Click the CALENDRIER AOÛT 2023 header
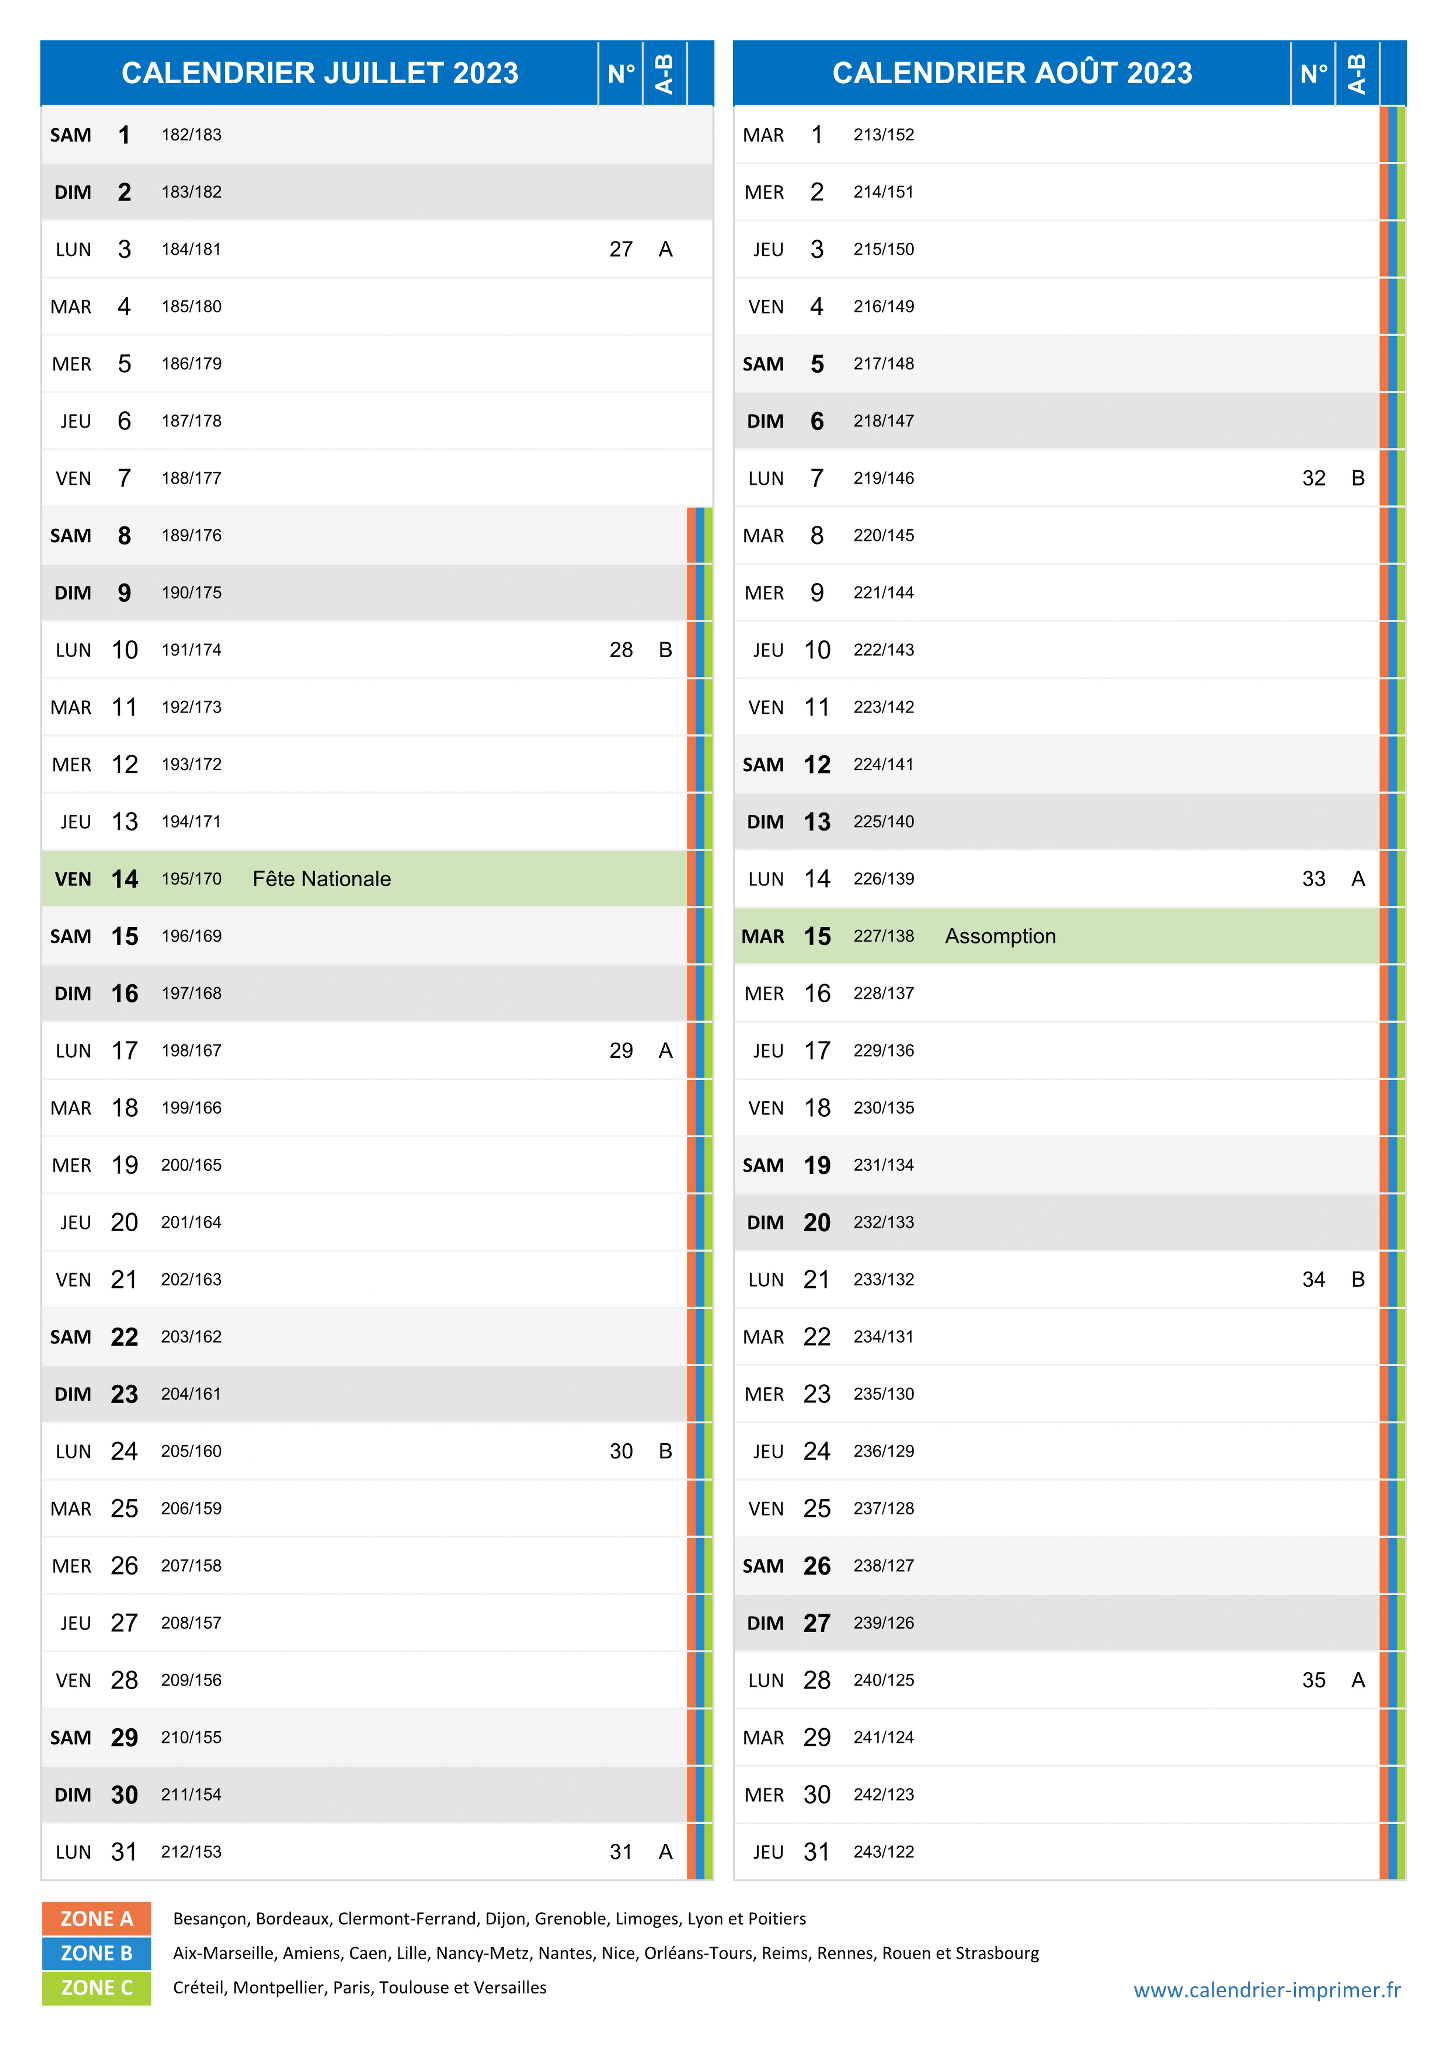Image resolution: width=1448 pixels, height=2048 pixels. [x=1012, y=73]
